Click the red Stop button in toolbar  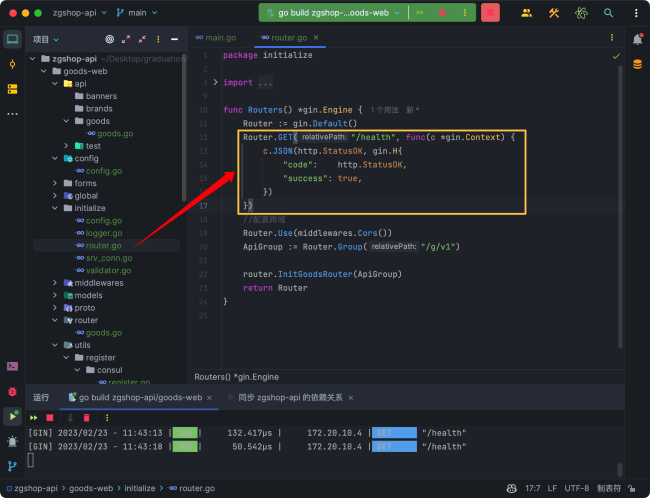click(x=490, y=13)
